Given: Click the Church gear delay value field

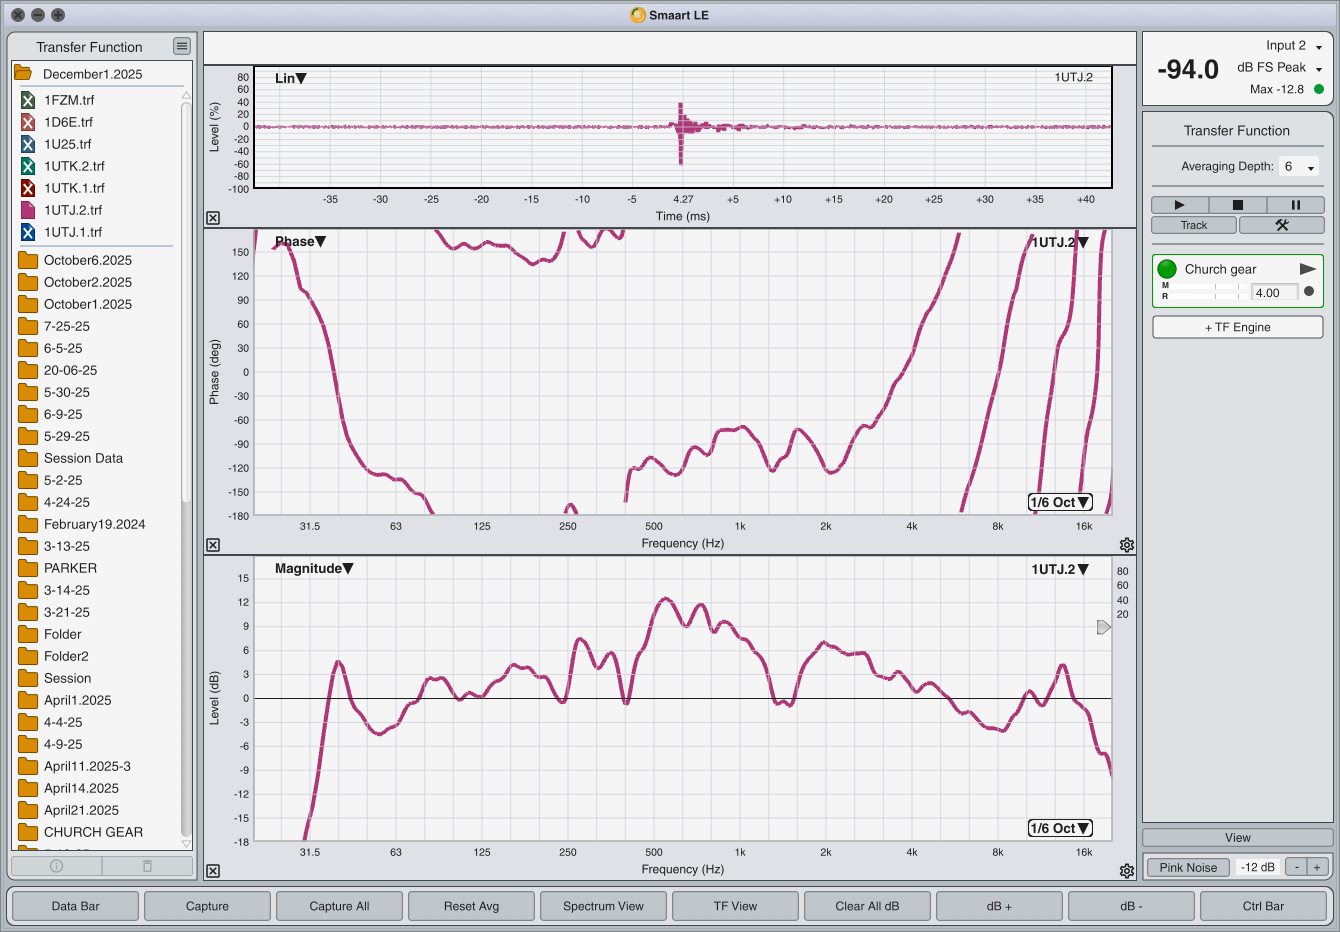Looking at the screenshot, I should tap(1274, 293).
